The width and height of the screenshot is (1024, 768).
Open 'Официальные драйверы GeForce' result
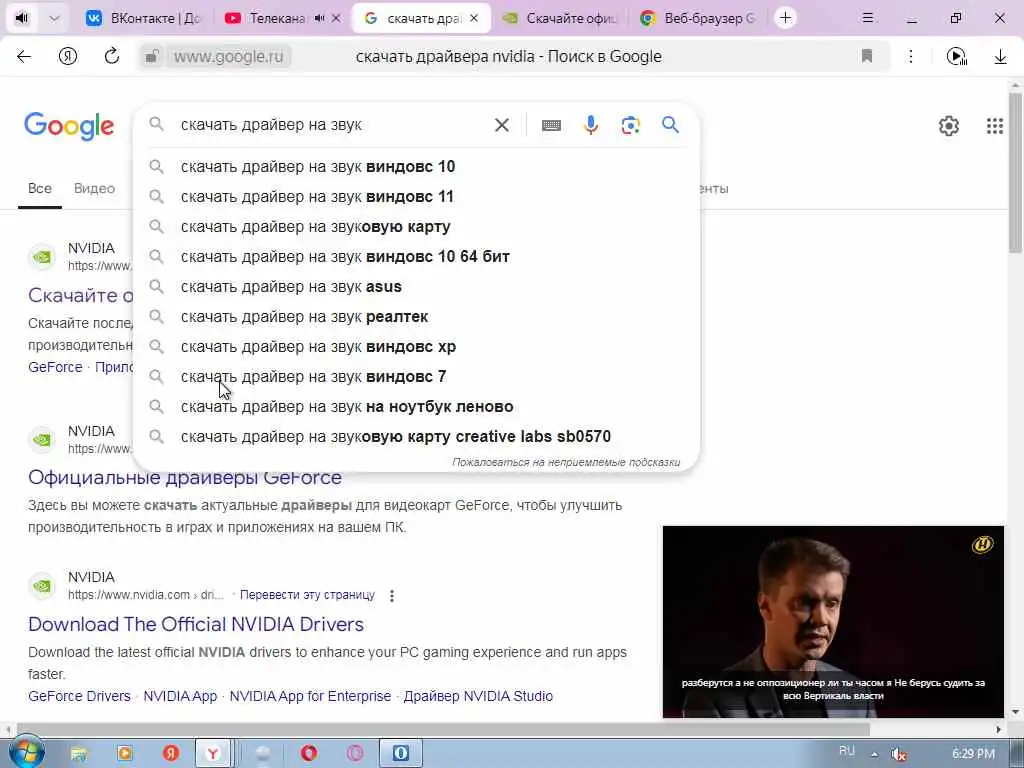pyautogui.click(x=185, y=477)
